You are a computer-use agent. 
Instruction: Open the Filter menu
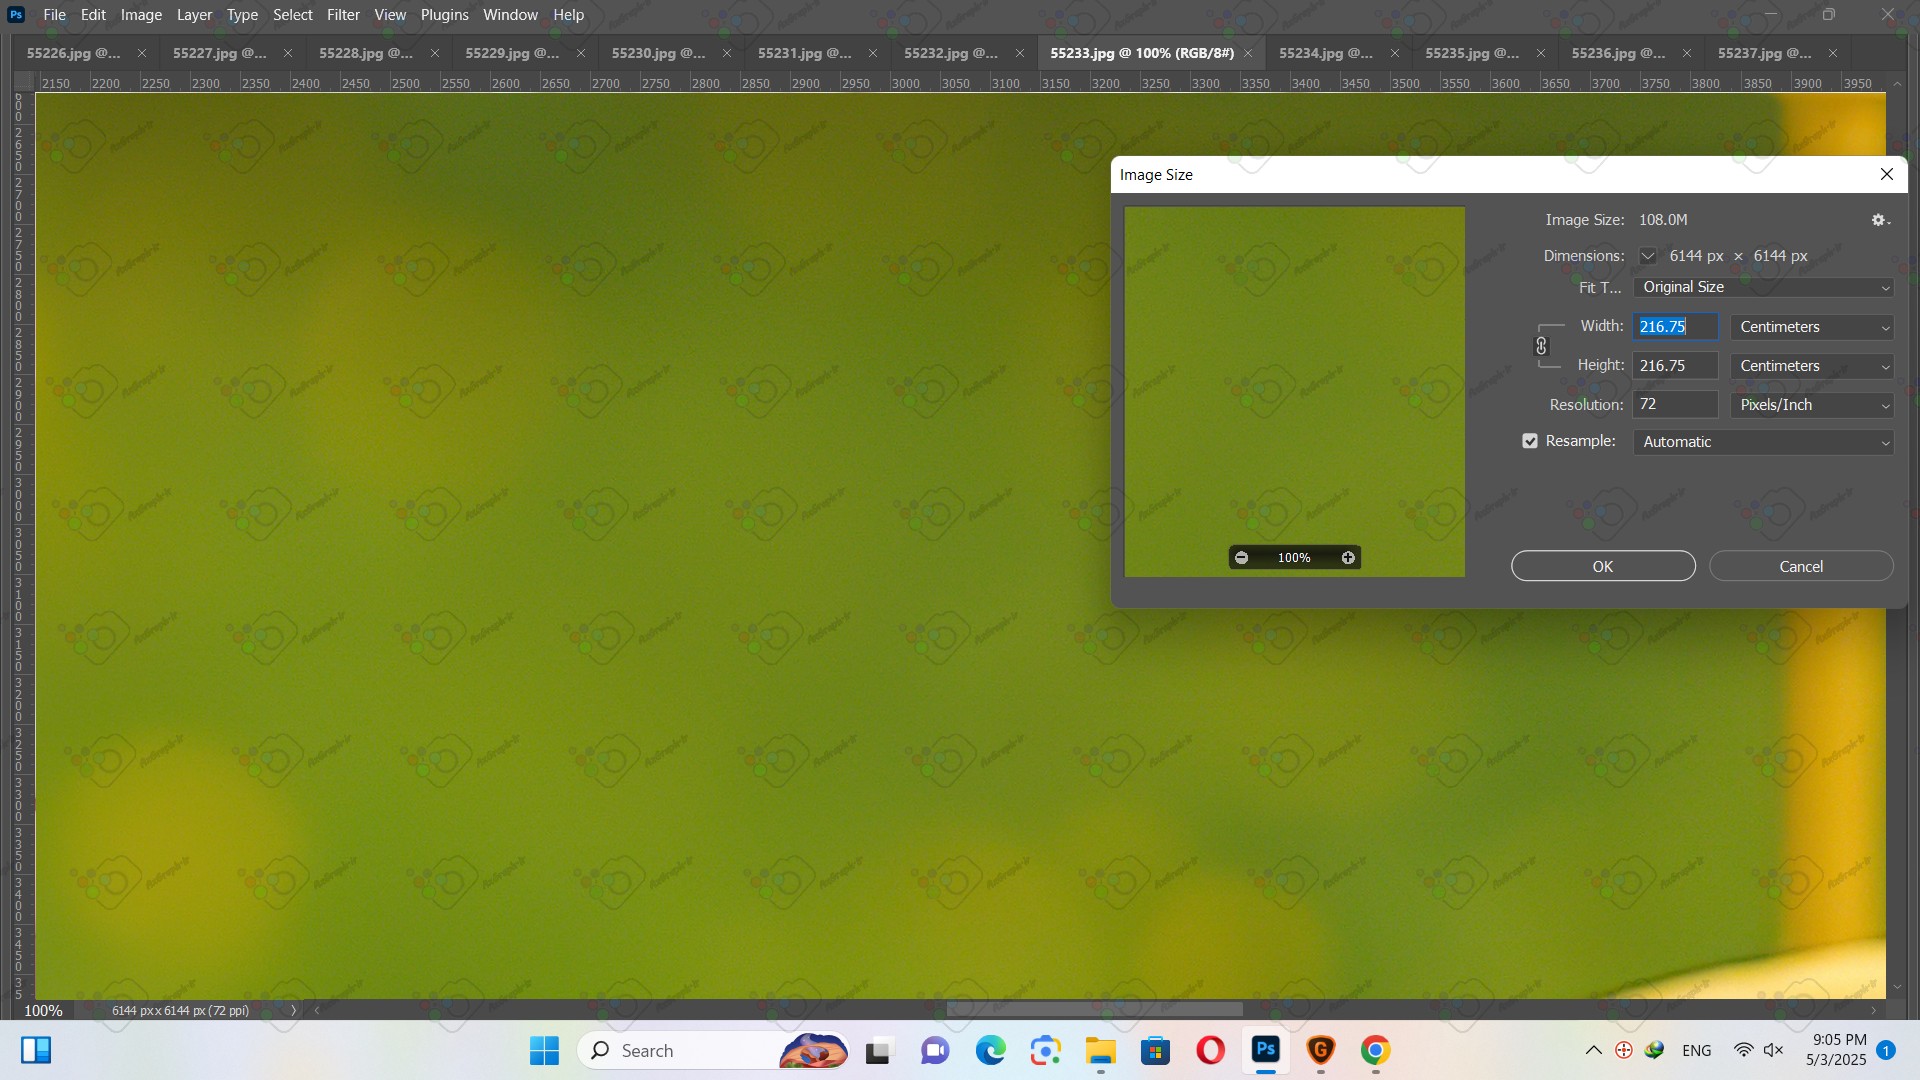[343, 15]
